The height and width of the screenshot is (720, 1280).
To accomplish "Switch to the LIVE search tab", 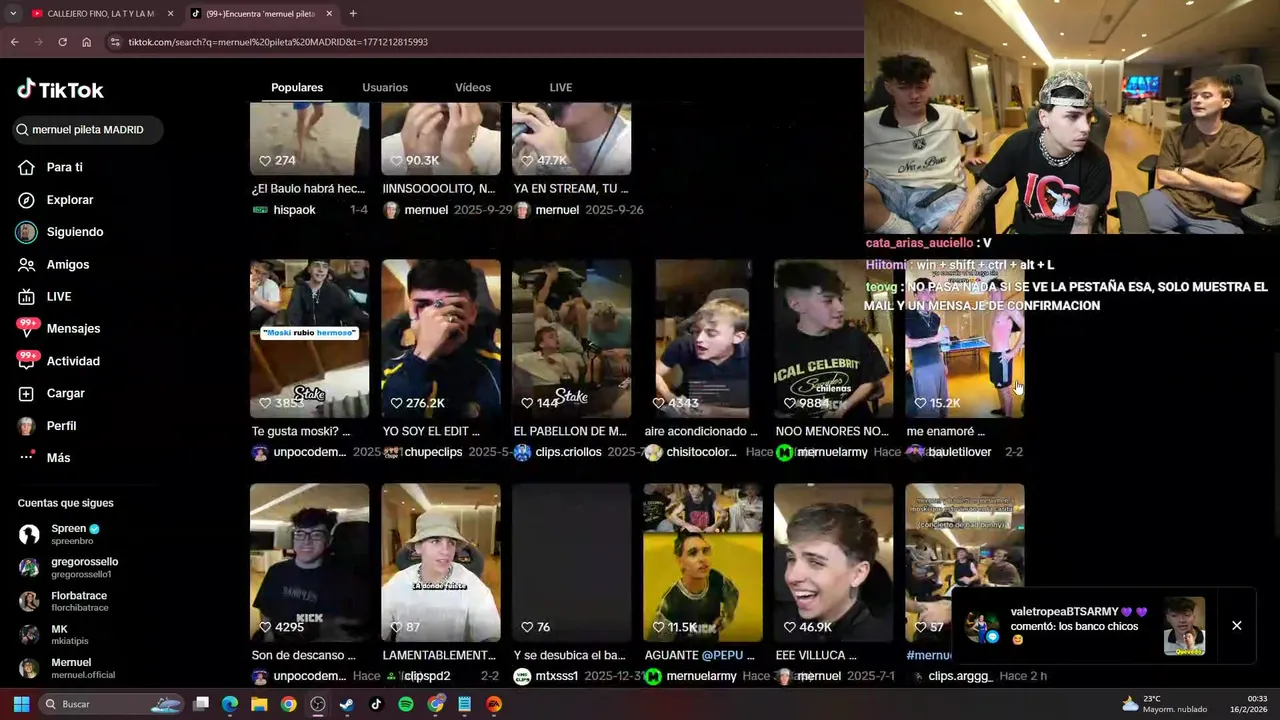I will click(561, 88).
